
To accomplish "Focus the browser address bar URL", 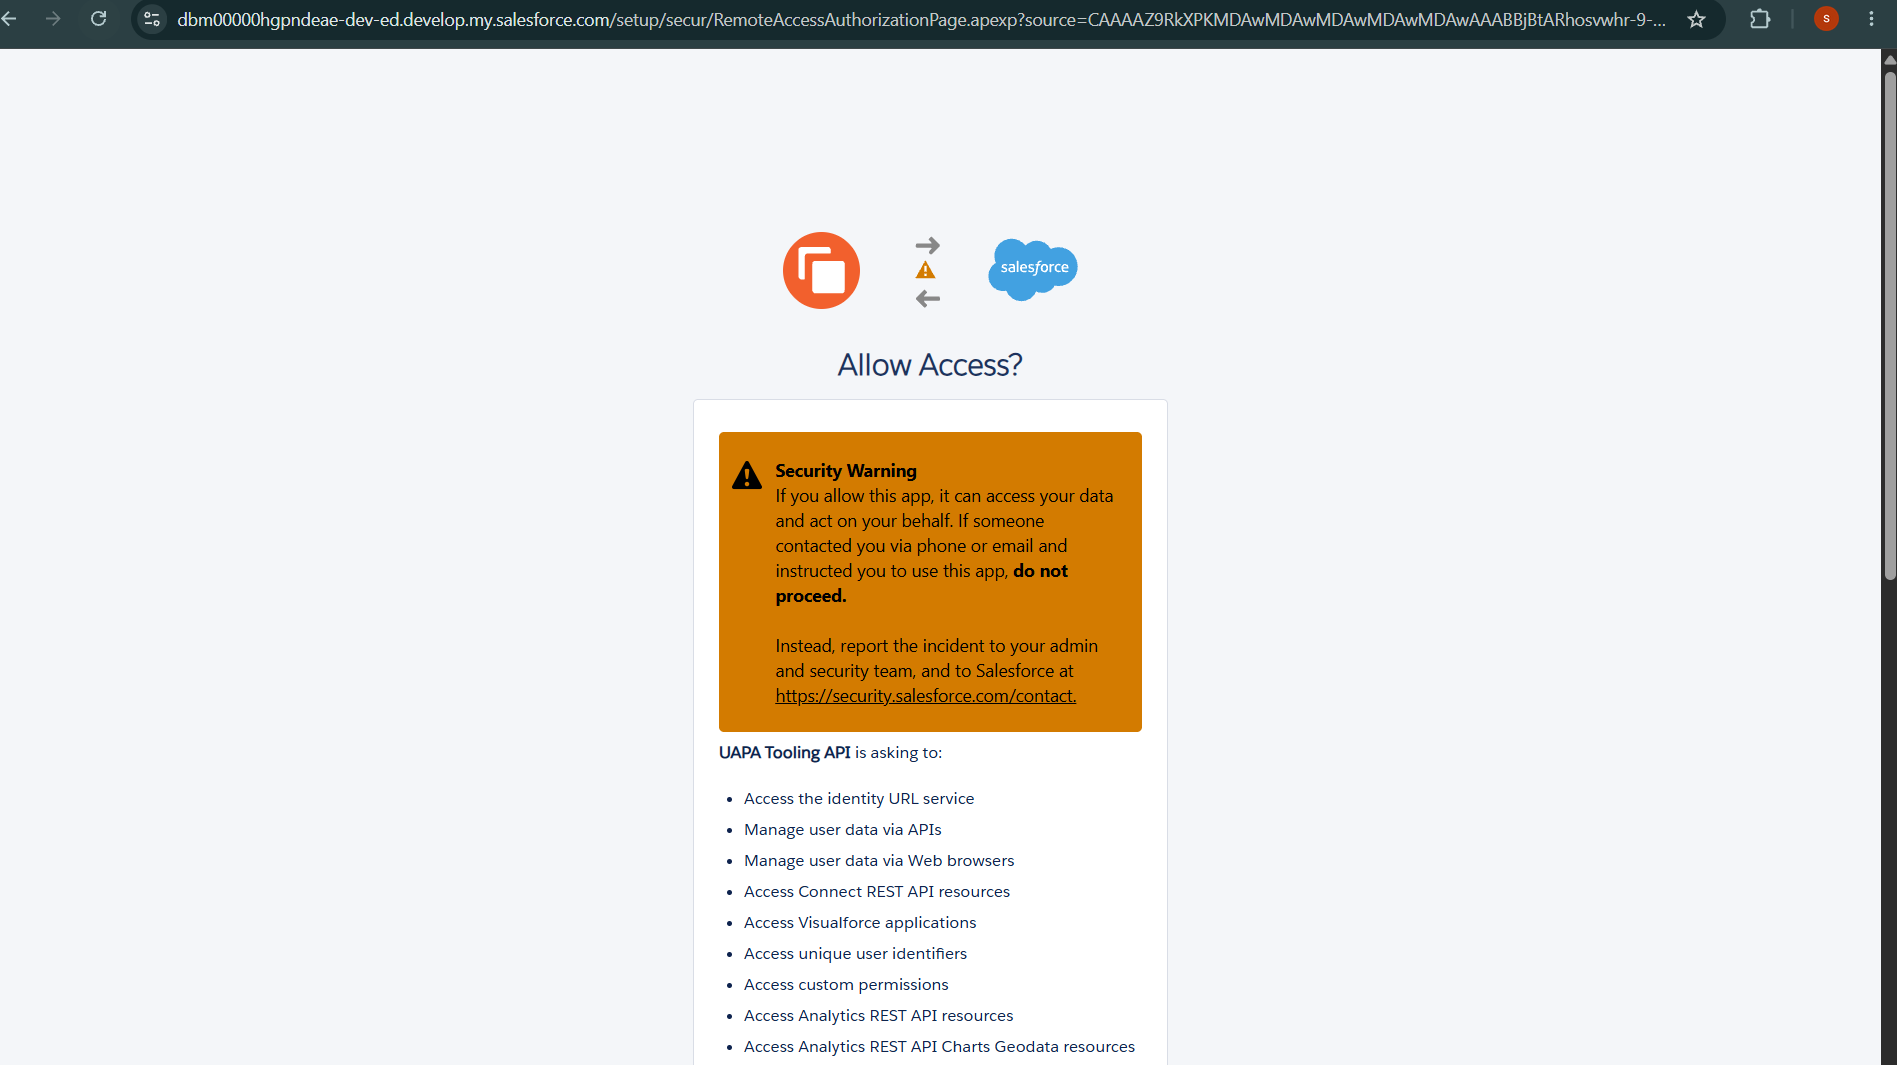I will point(920,19).
